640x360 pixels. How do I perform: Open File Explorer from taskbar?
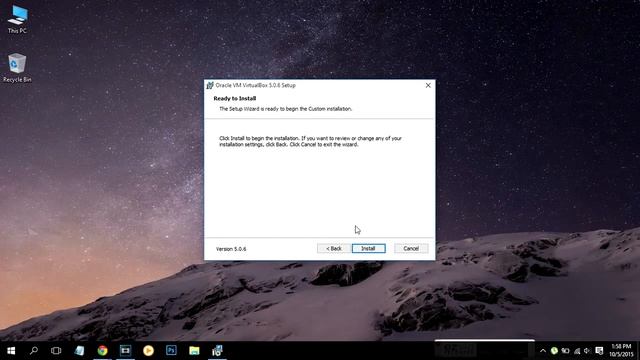[x=194, y=351]
